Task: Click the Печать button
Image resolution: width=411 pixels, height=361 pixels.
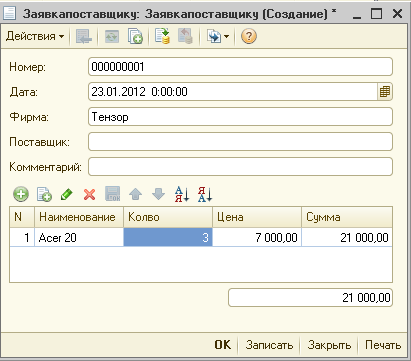Action: click(383, 345)
